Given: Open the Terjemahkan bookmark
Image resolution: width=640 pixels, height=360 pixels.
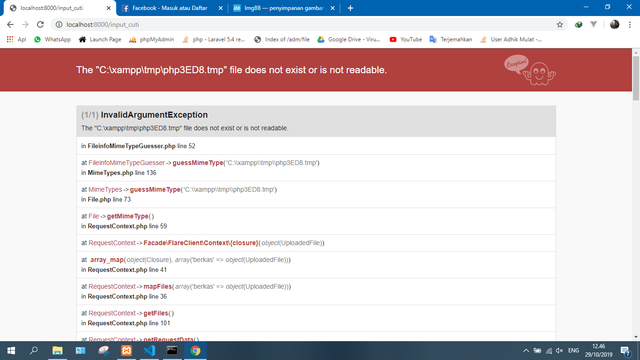Looking at the screenshot, I should tap(451, 40).
